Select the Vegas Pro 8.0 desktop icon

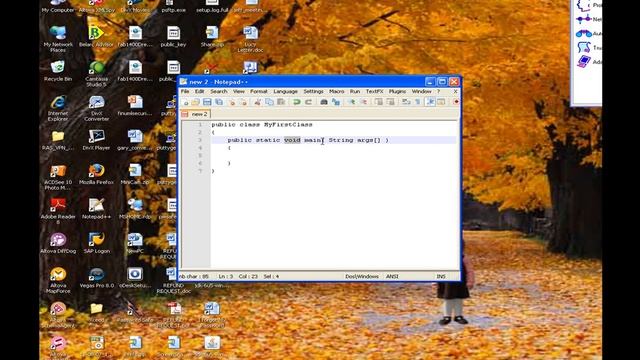[96, 278]
